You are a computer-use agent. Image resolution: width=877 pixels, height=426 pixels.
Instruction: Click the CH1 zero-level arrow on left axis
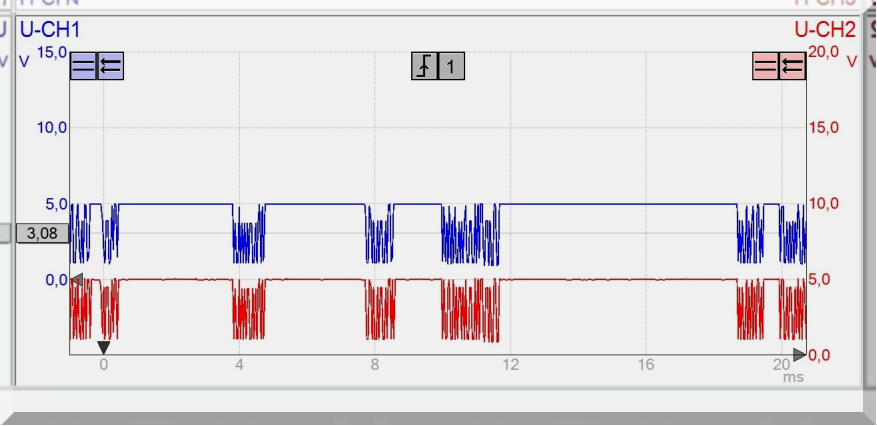point(76,279)
